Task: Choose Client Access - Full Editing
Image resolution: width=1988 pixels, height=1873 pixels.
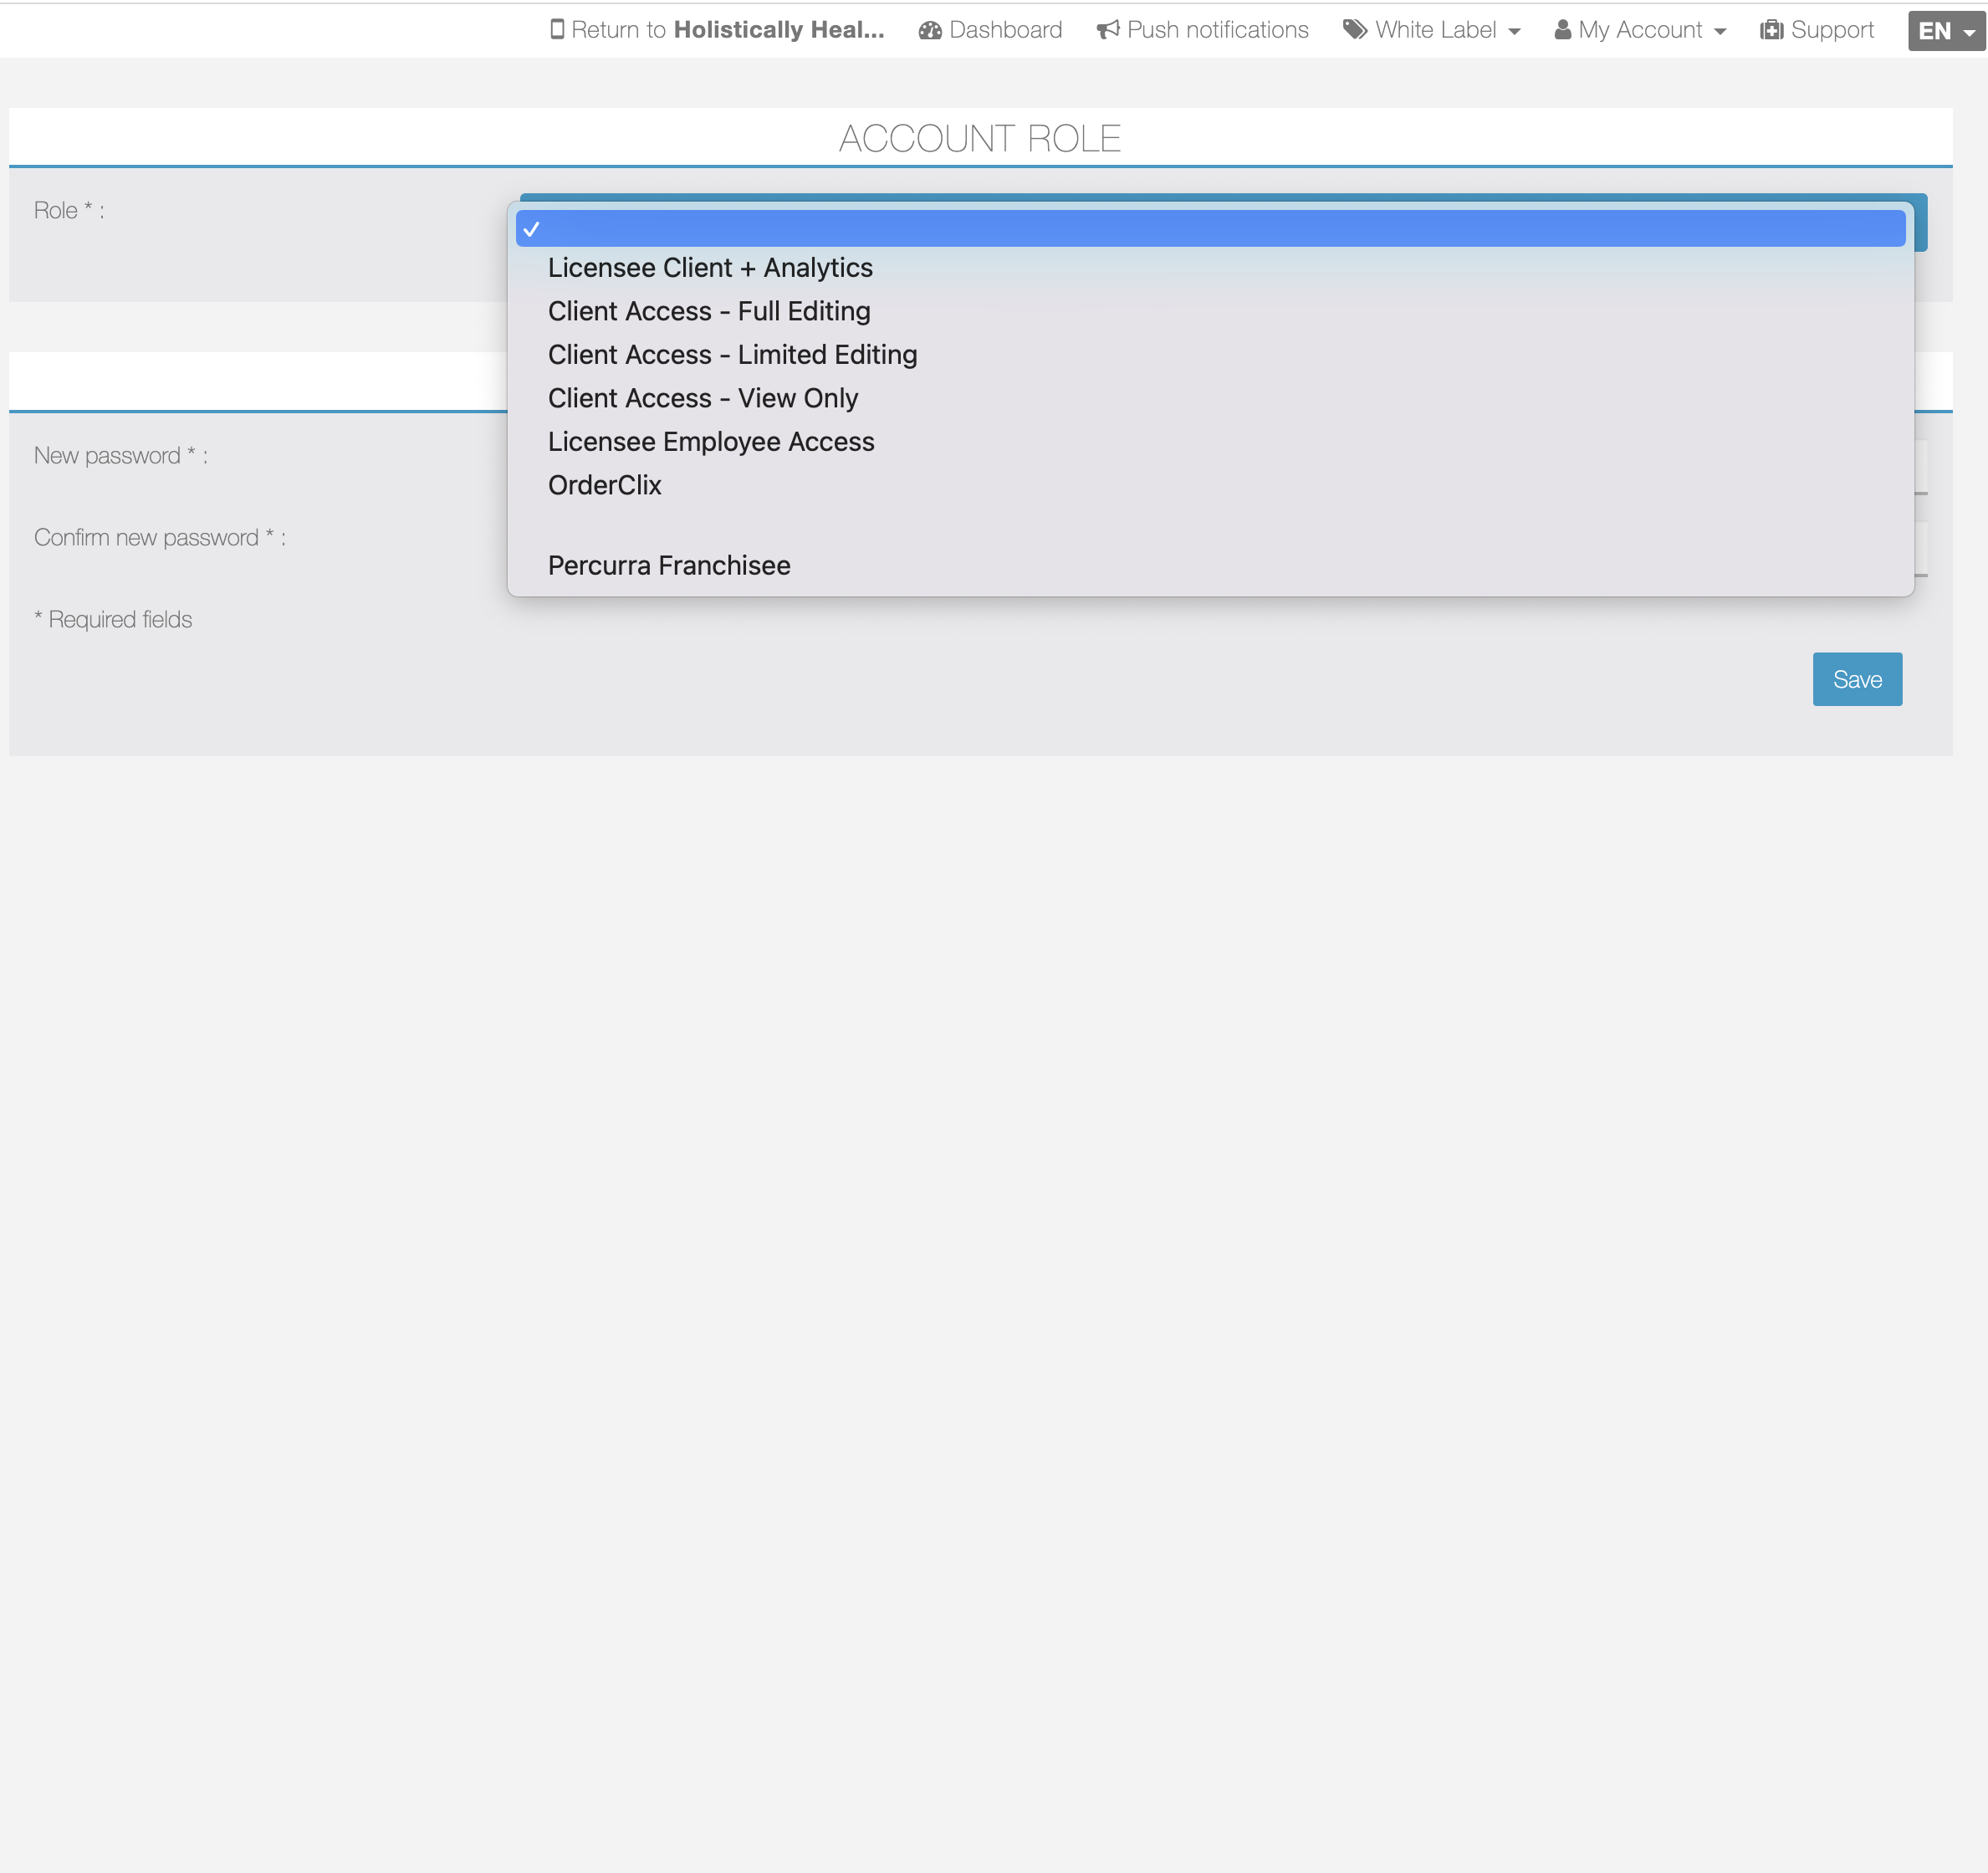Action: pyautogui.click(x=709, y=311)
